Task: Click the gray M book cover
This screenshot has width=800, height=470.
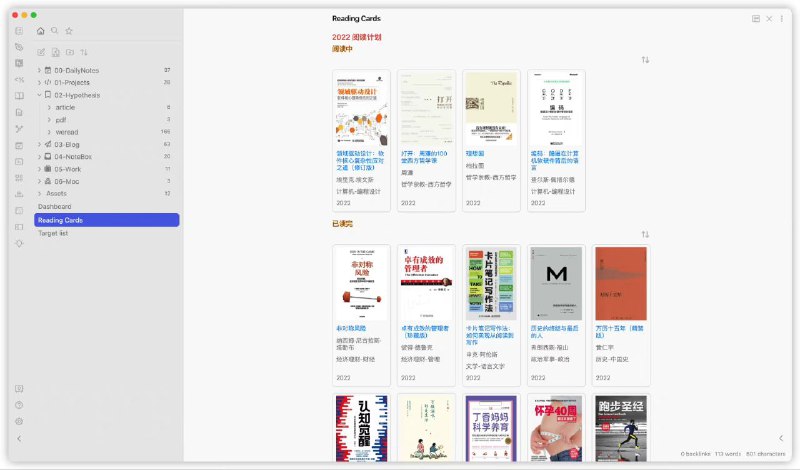Action: pyautogui.click(x=556, y=284)
